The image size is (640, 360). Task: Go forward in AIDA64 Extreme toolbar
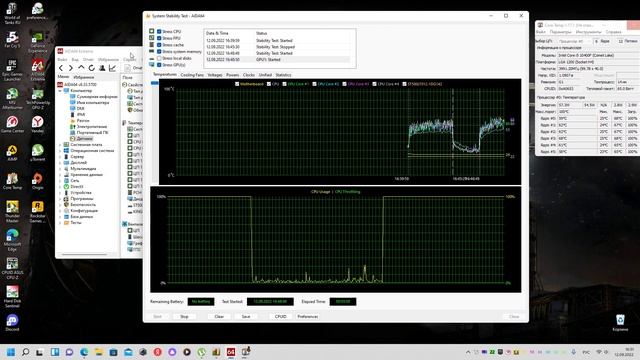coord(71,68)
